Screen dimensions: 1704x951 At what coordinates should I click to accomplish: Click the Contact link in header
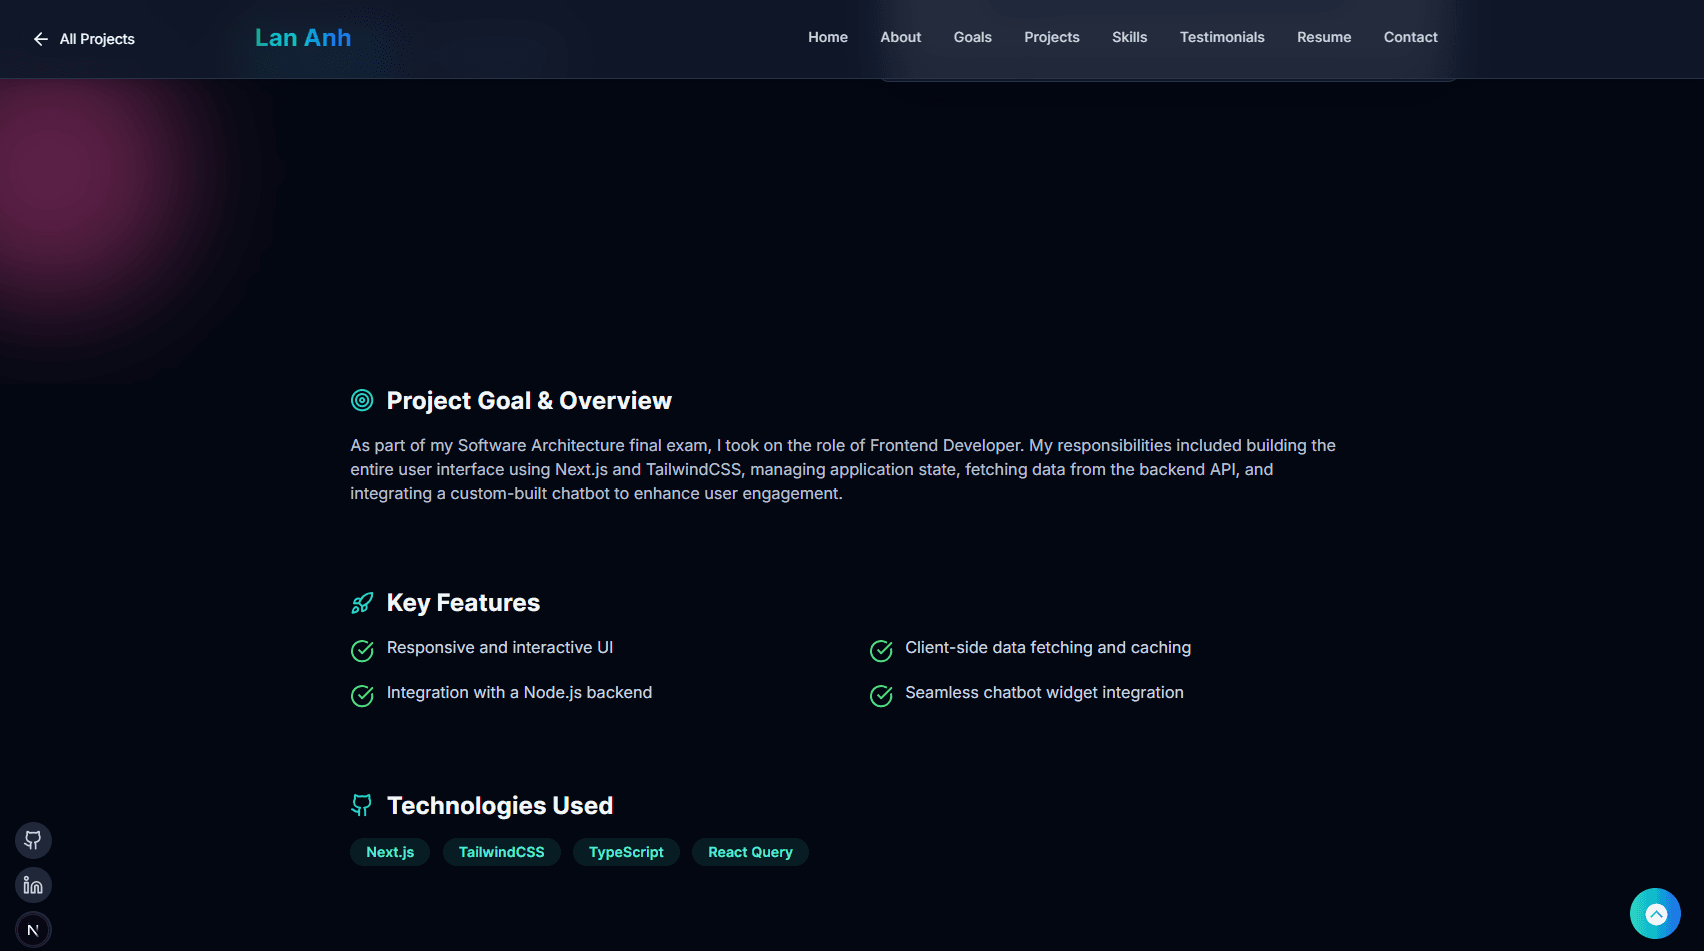click(1410, 37)
